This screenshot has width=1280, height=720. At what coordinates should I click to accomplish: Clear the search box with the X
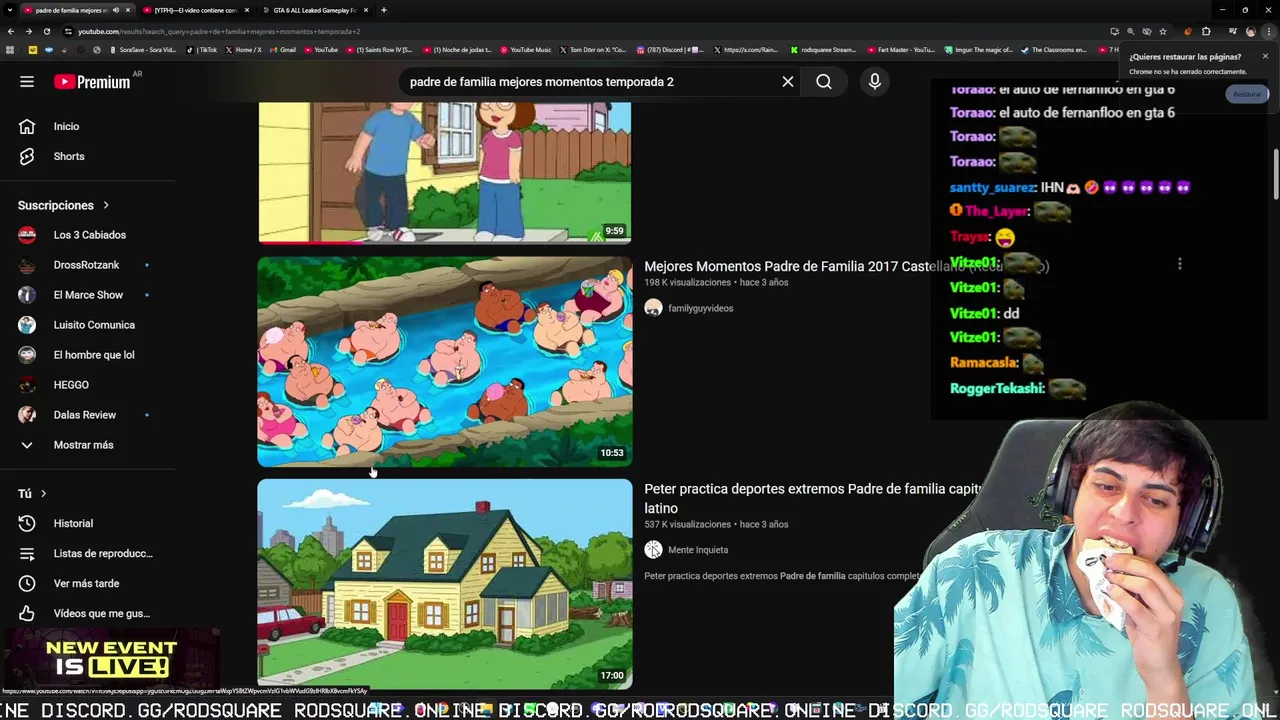pos(788,82)
